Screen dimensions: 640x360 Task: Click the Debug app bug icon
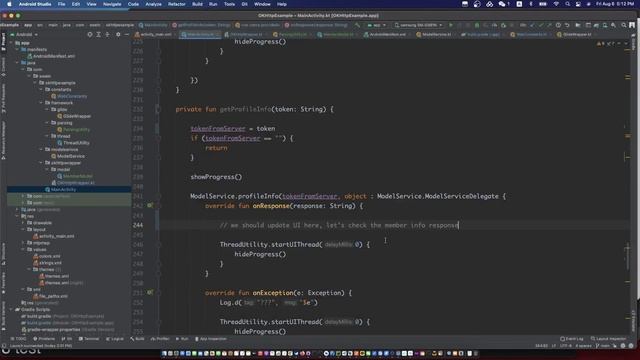476,25
